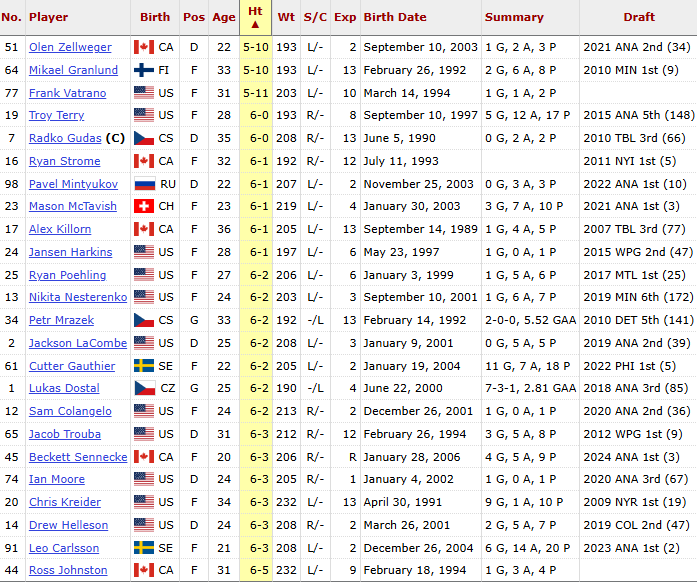This screenshot has width=697, height=582.
Task: Click Finland flag in Mikael Granlund row
Action: tap(144, 70)
